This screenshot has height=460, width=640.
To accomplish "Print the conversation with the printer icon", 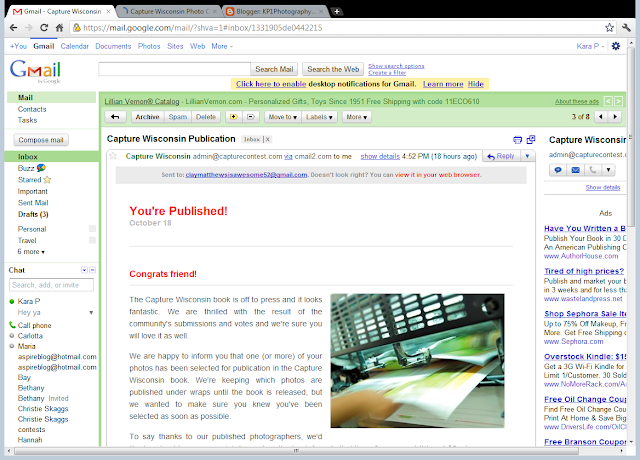I will [517, 140].
